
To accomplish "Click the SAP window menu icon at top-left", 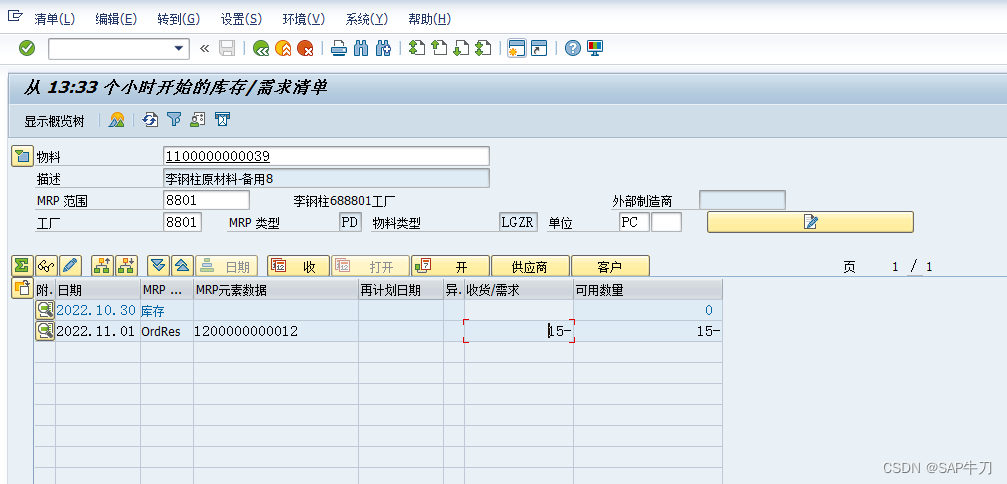I will [x=14, y=17].
